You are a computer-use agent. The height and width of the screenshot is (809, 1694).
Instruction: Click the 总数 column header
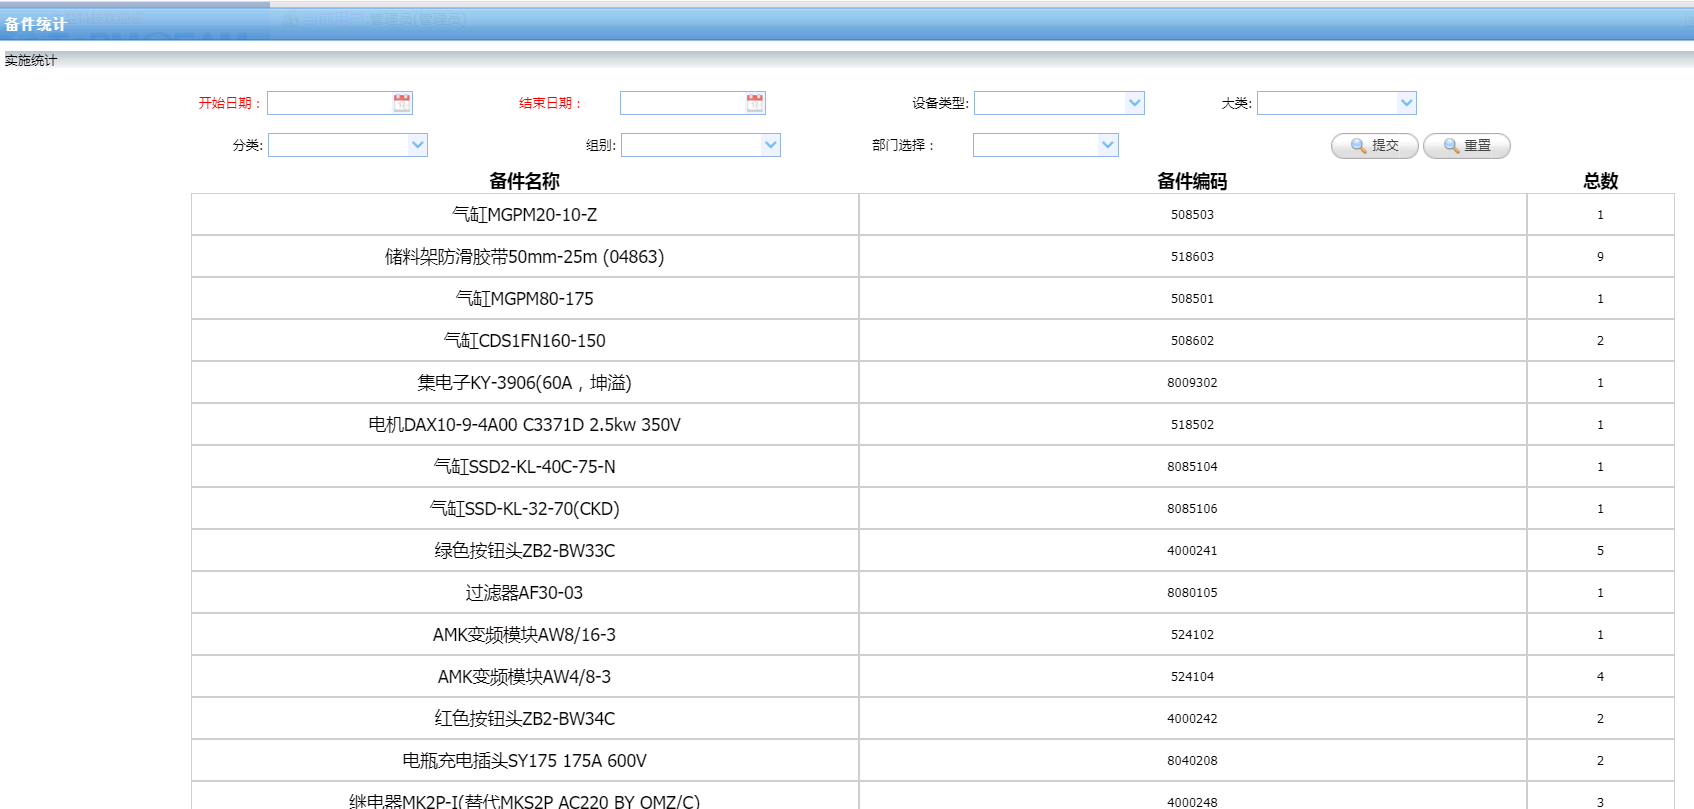(x=1600, y=181)
